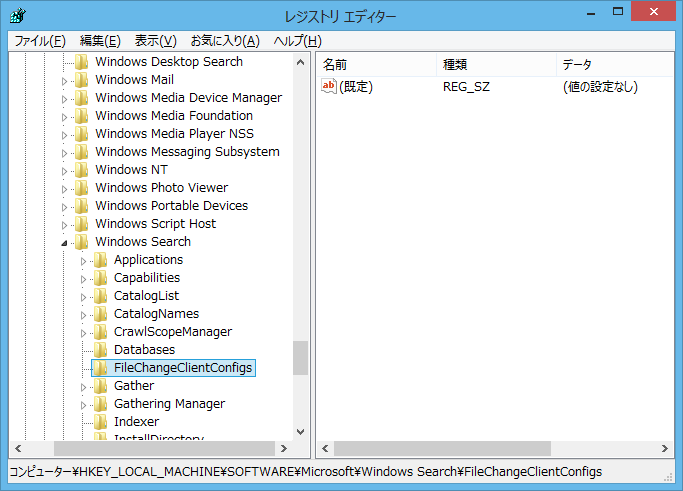Select the FileChangeClientConfigs key label
Viewport: 683px width, 491px height.
click(183, 368)
